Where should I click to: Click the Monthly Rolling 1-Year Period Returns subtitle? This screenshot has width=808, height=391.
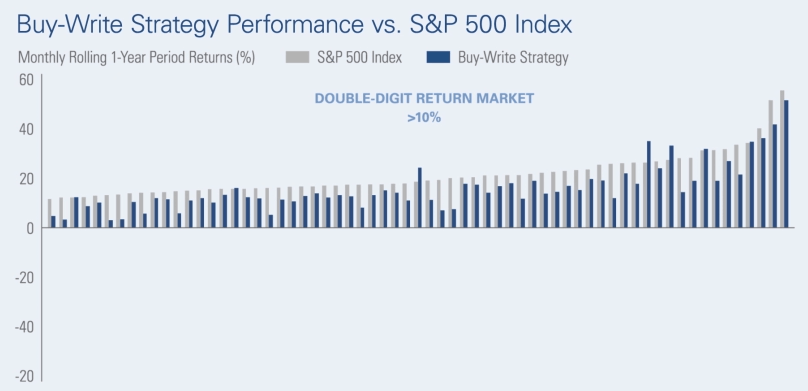[137, 57]
